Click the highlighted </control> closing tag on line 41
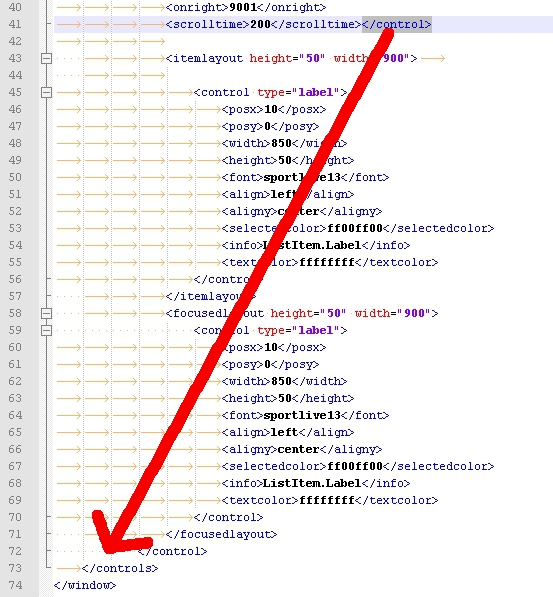Viewport: 553px width, 597px height. point(396,24)
